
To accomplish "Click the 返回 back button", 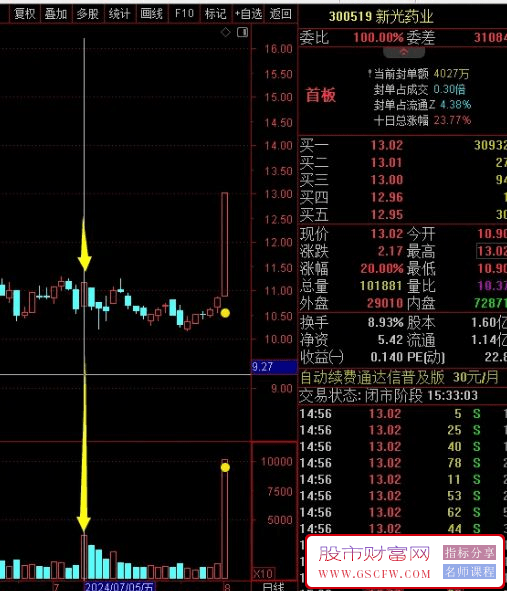I will [x=280, y=14].
